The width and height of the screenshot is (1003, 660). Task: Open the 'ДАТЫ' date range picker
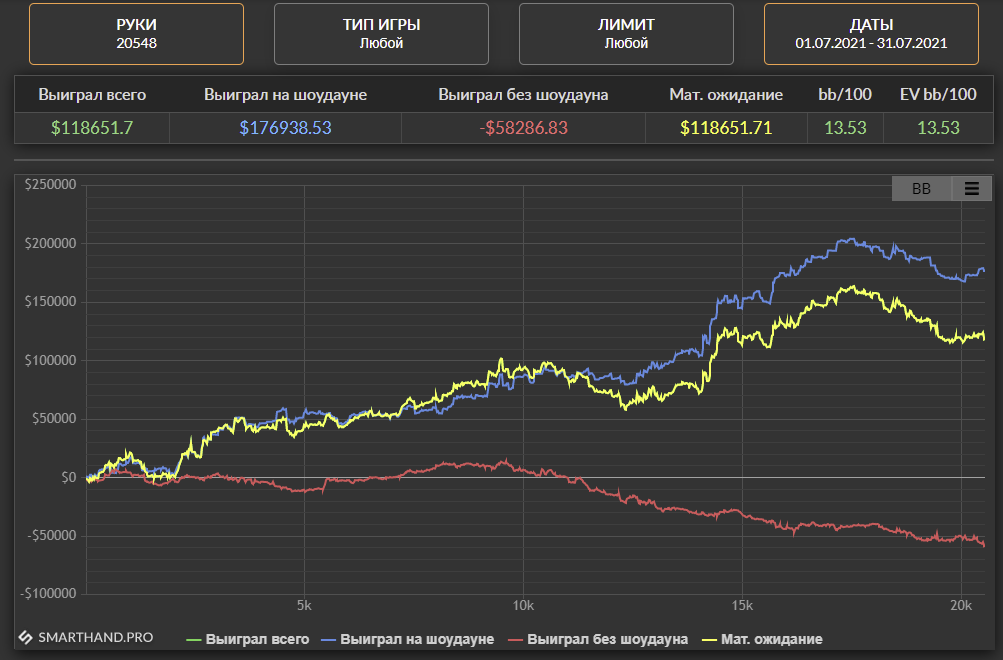871,33
